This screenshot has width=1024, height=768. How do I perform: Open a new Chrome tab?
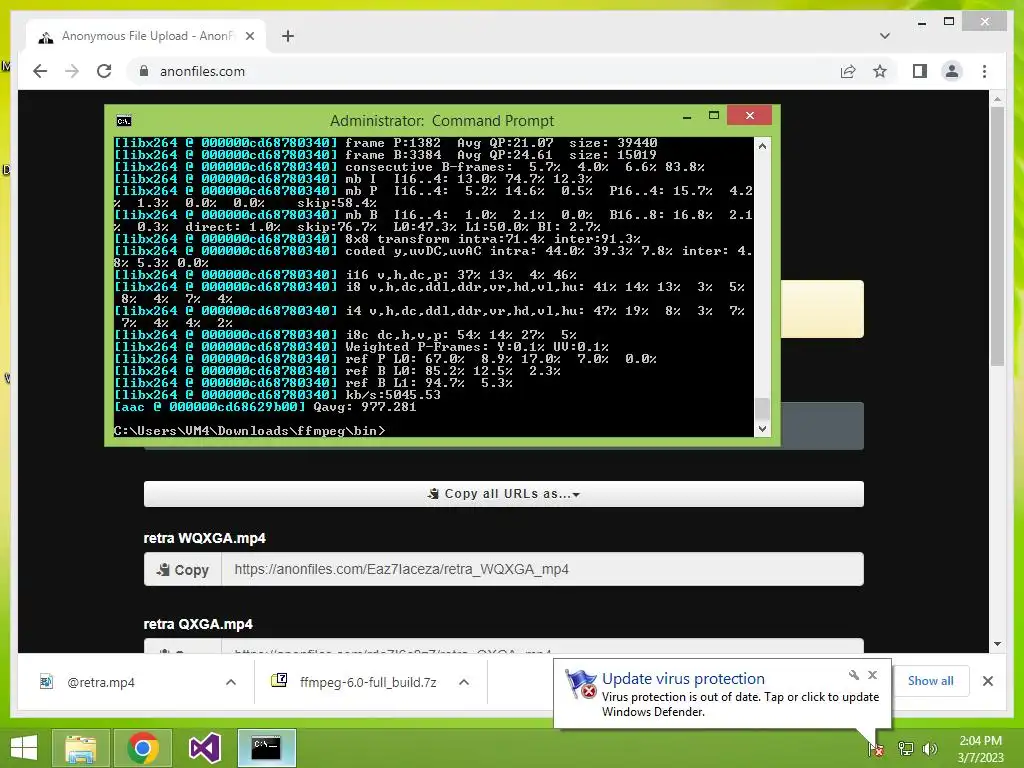coord(288,36)
